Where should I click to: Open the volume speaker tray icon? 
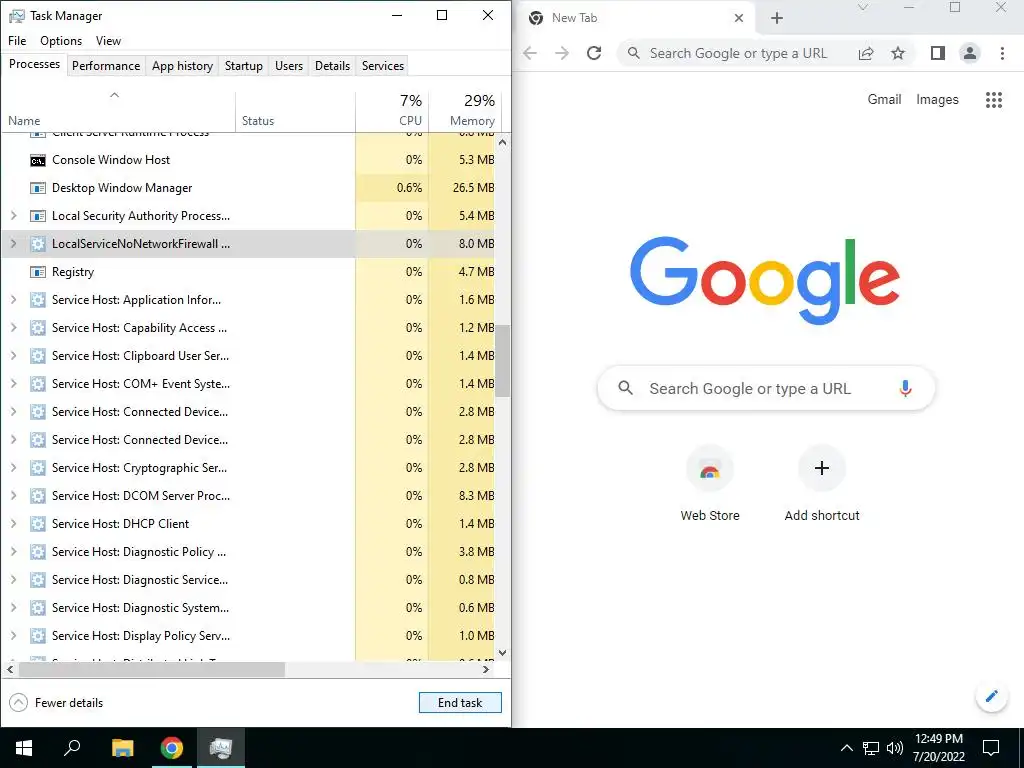click(x=895, y=748)
